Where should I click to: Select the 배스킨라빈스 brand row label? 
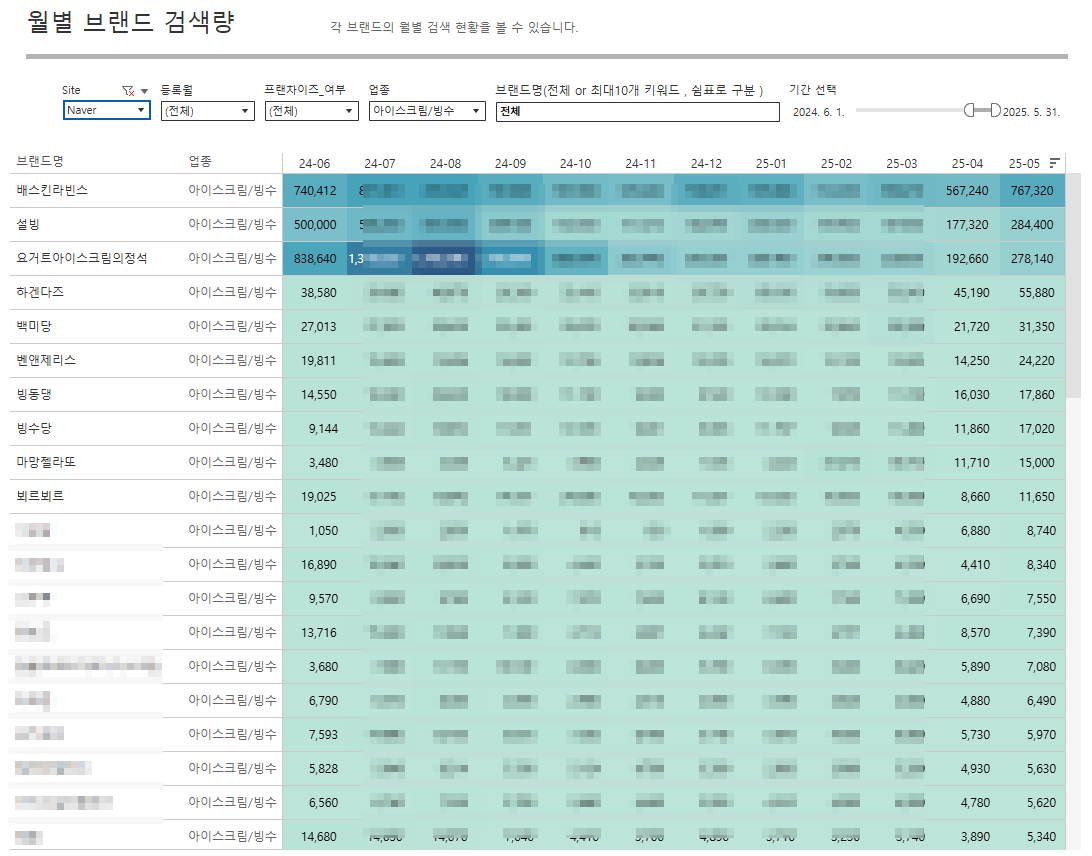point(52,190)
